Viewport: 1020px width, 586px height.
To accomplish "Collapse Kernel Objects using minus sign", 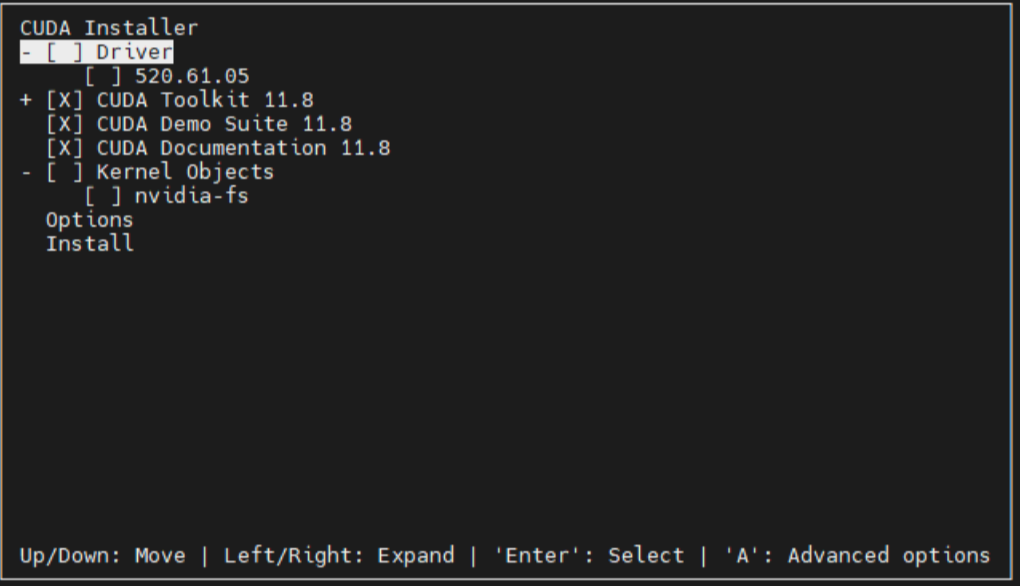I will [26, 172].
